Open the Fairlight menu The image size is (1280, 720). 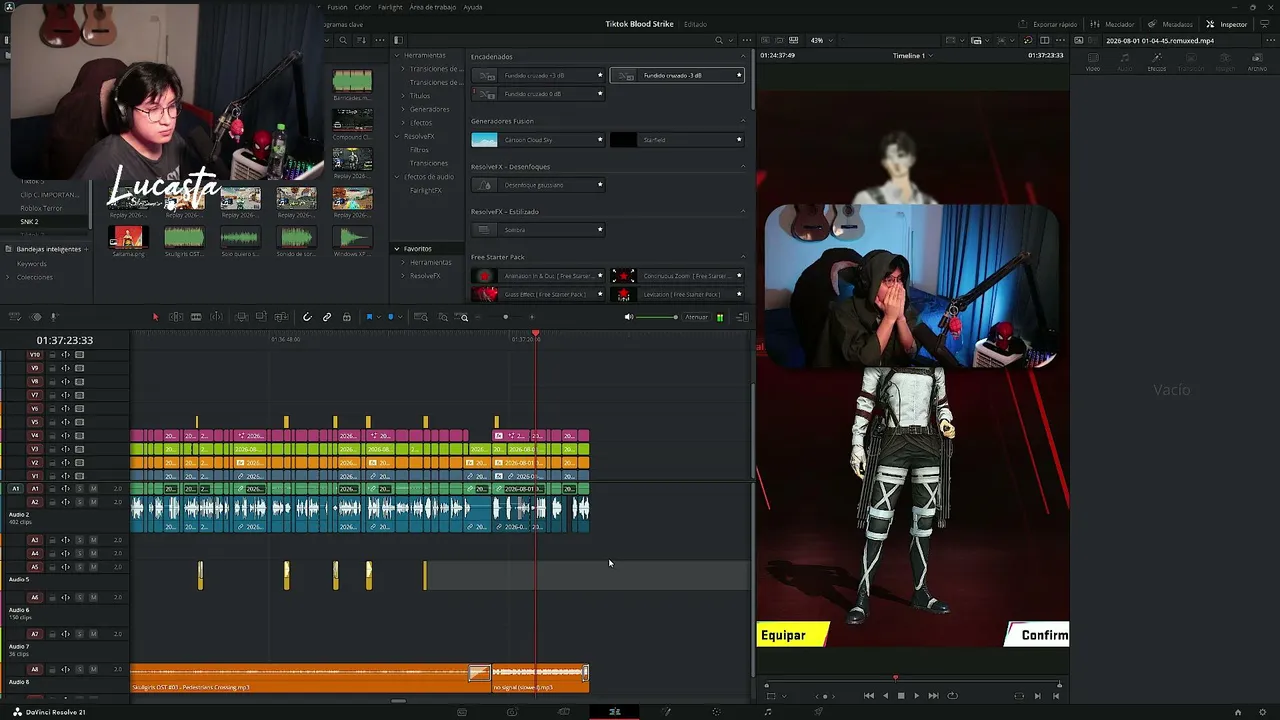(x=390, y=7)
